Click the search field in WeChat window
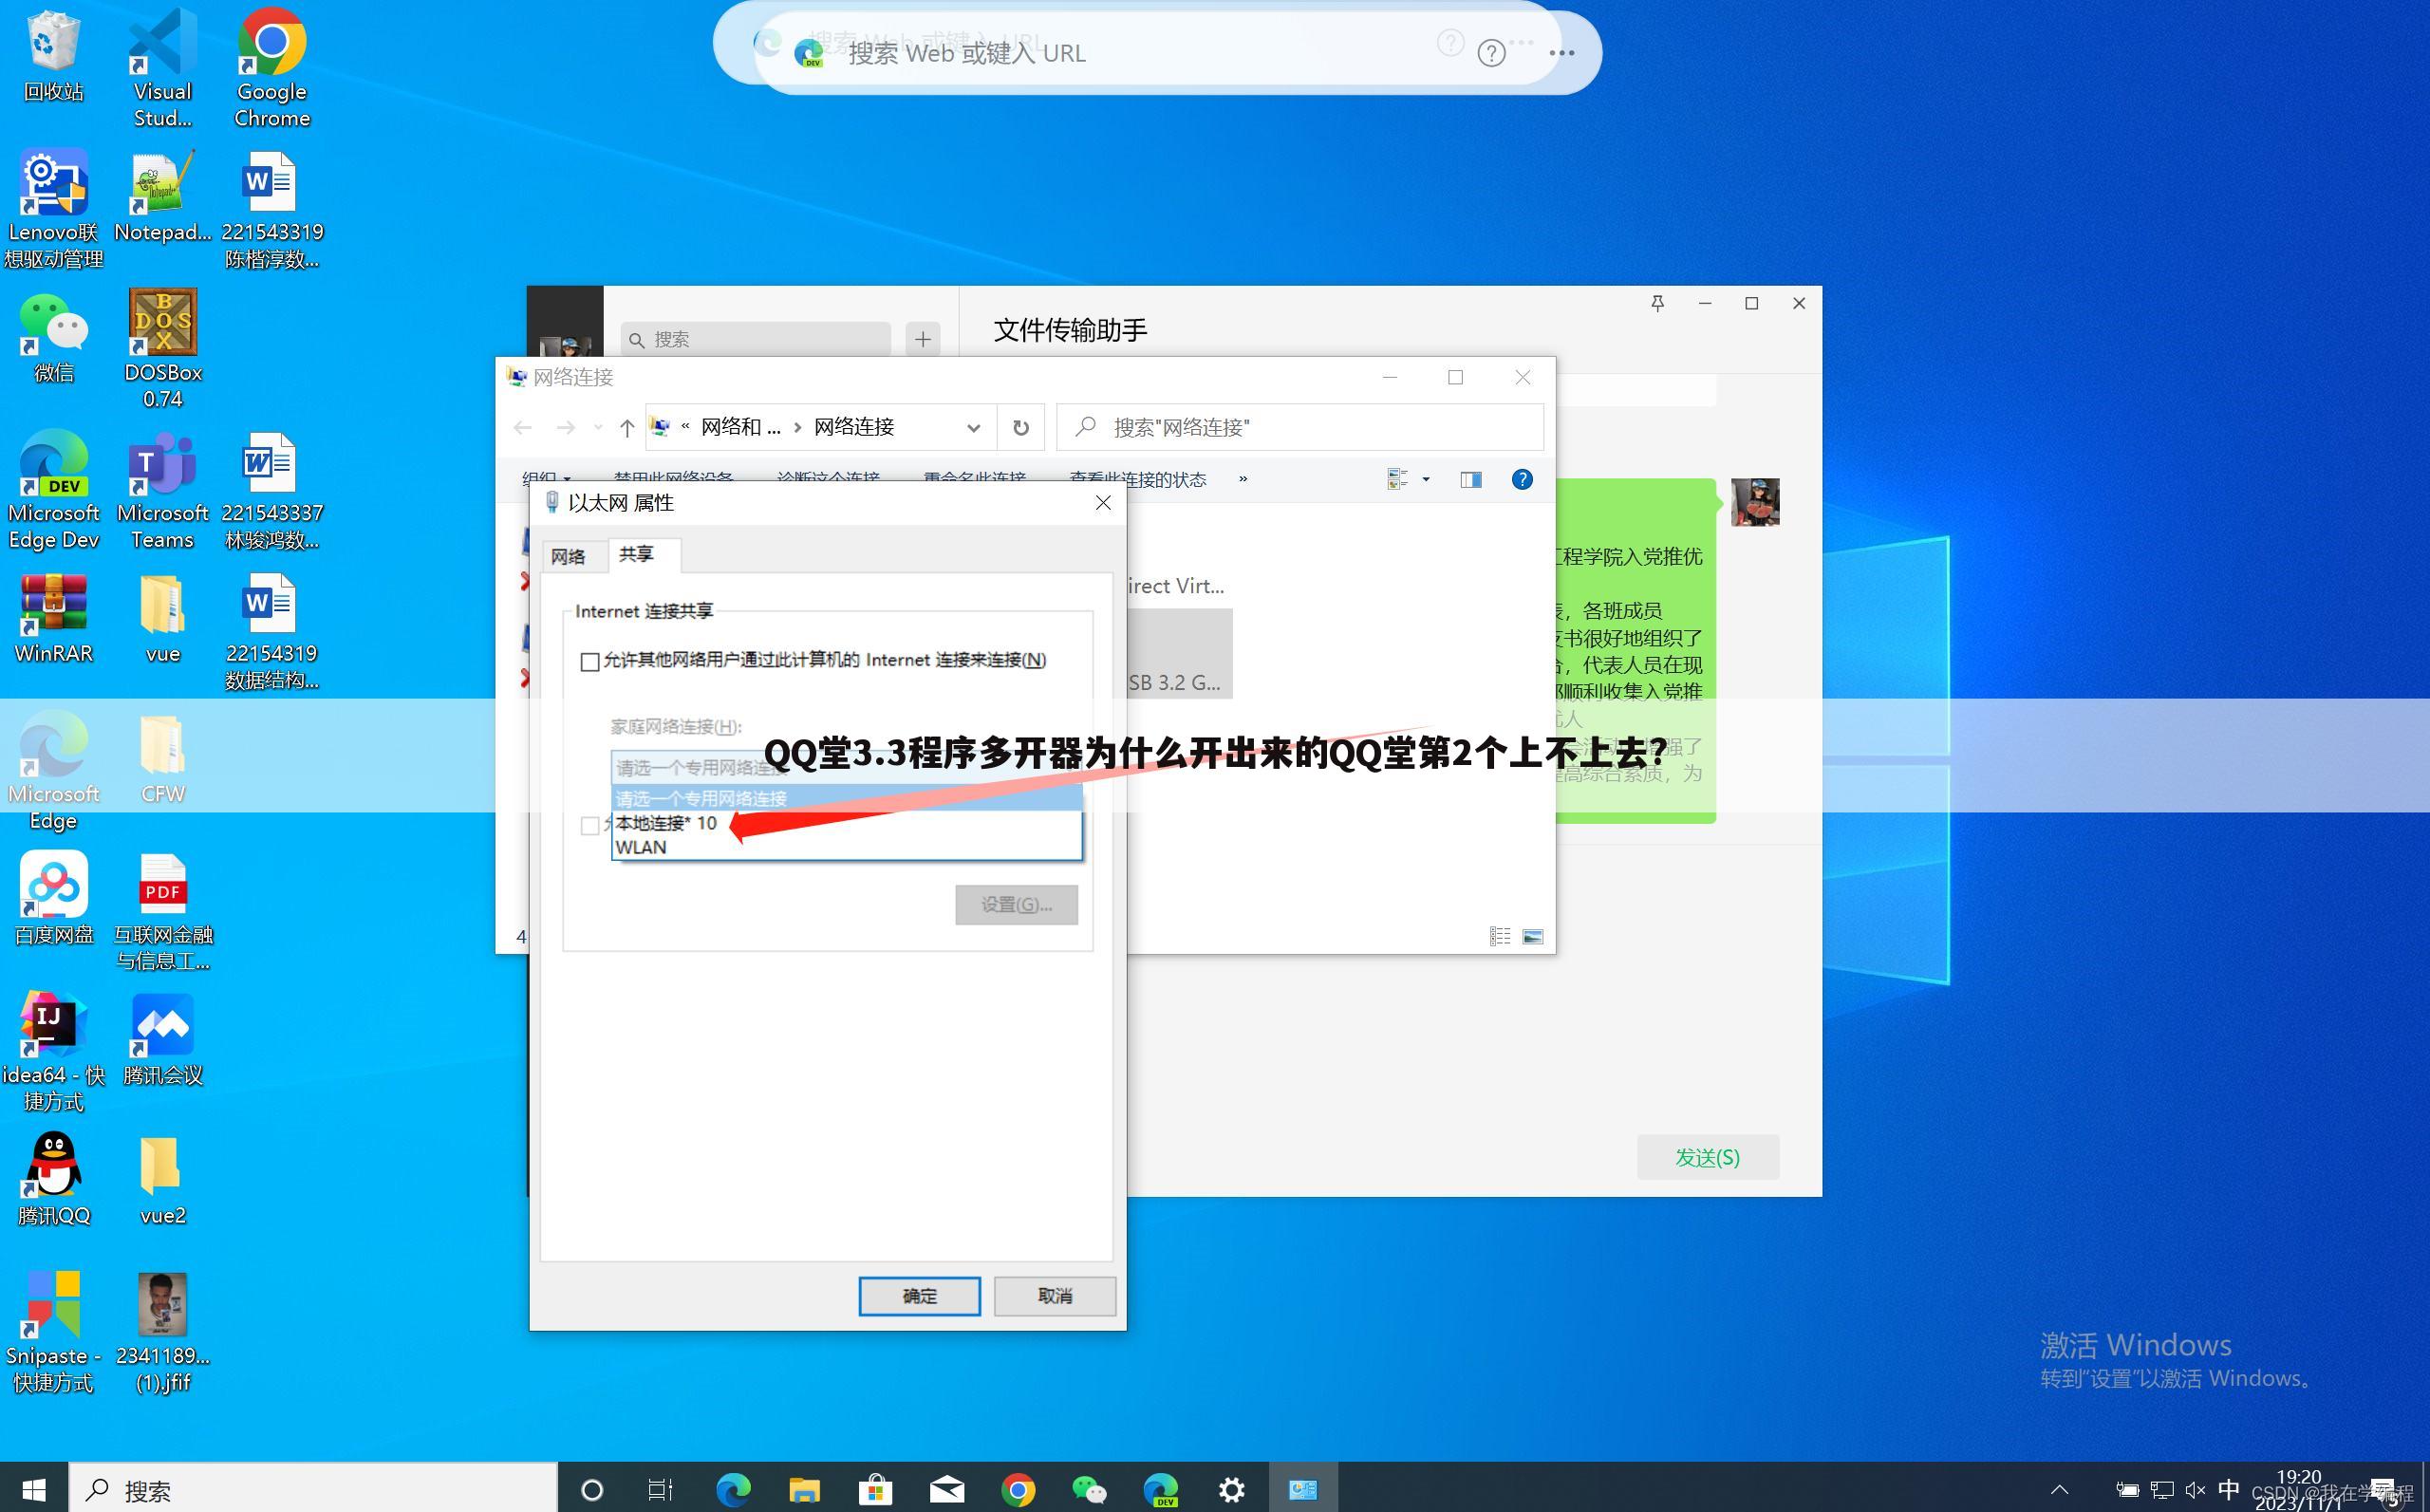 [x=756, y=339]
